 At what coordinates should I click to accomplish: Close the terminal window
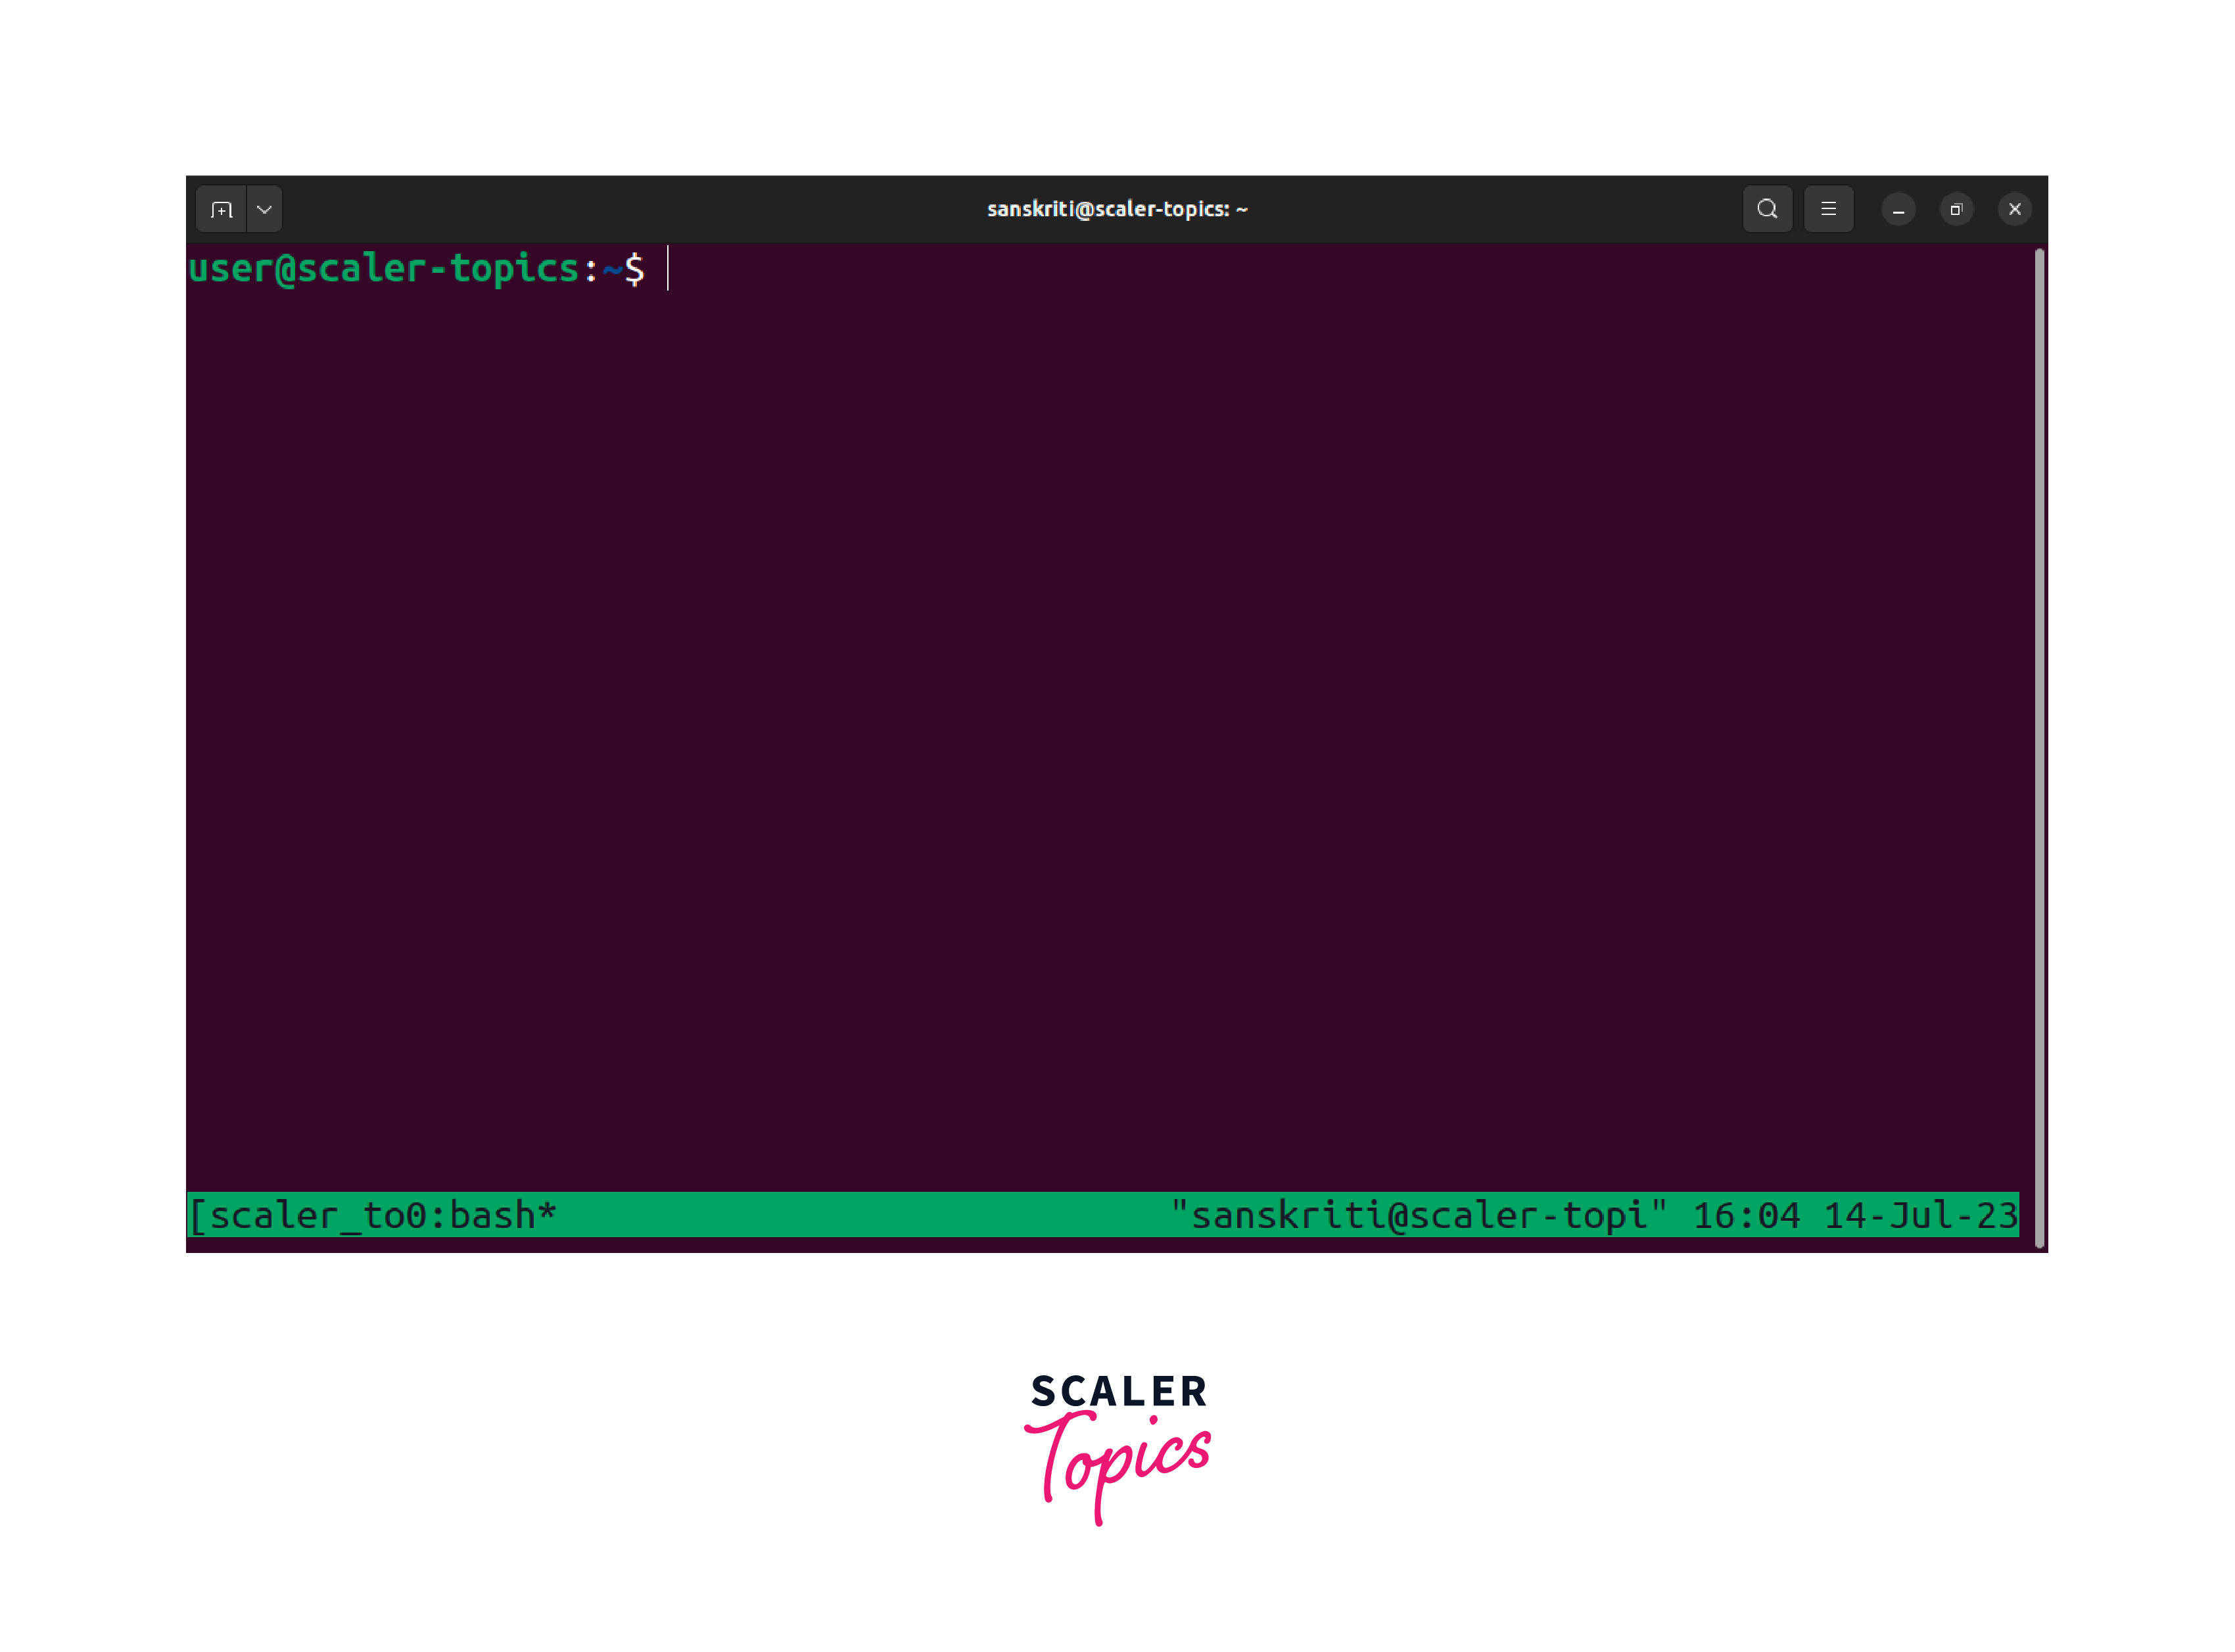2014,209
